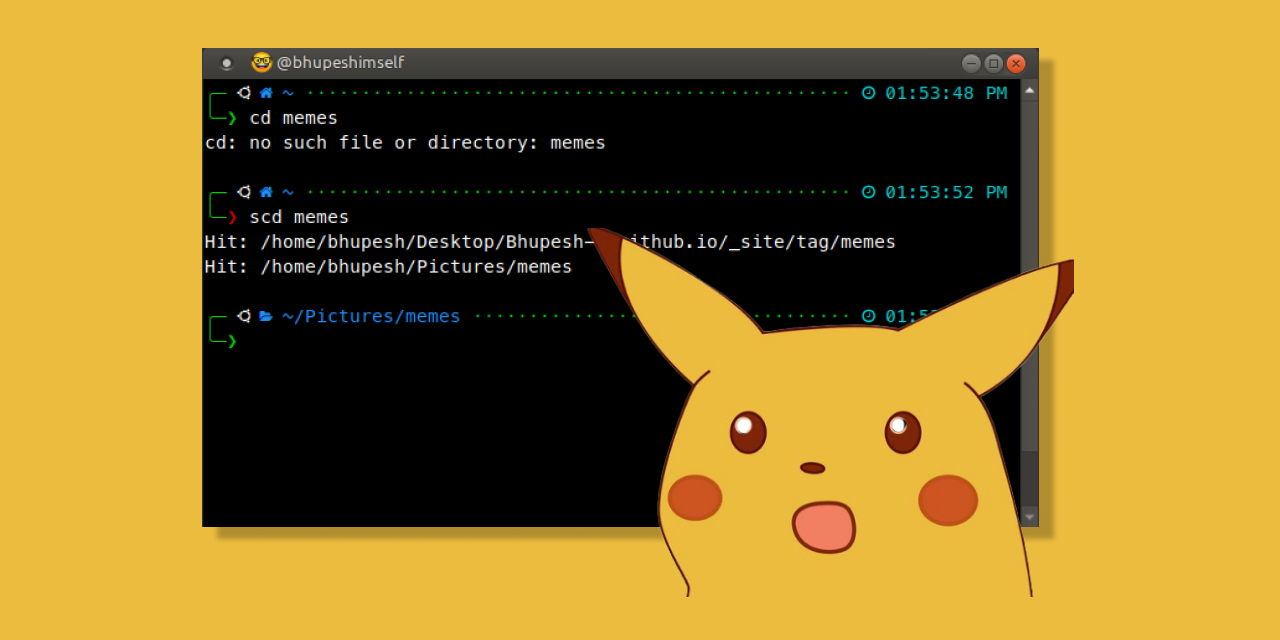Viewport: 1280px width, 640px height.
Task: Click the vertical scrollbar thumb
Action: pyautogui.click(x=1029, y=275)
